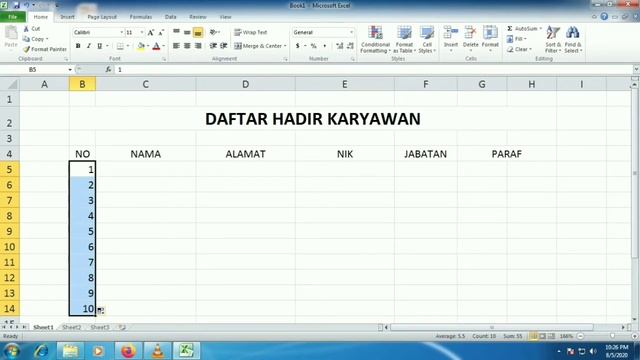
Task: Expand the Merge & Center dropdown arrow
Action: point(285,46)
